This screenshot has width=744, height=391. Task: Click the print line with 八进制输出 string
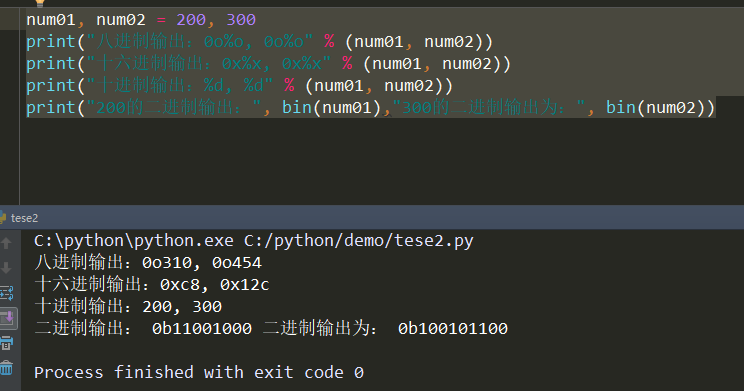click(260, 42)
